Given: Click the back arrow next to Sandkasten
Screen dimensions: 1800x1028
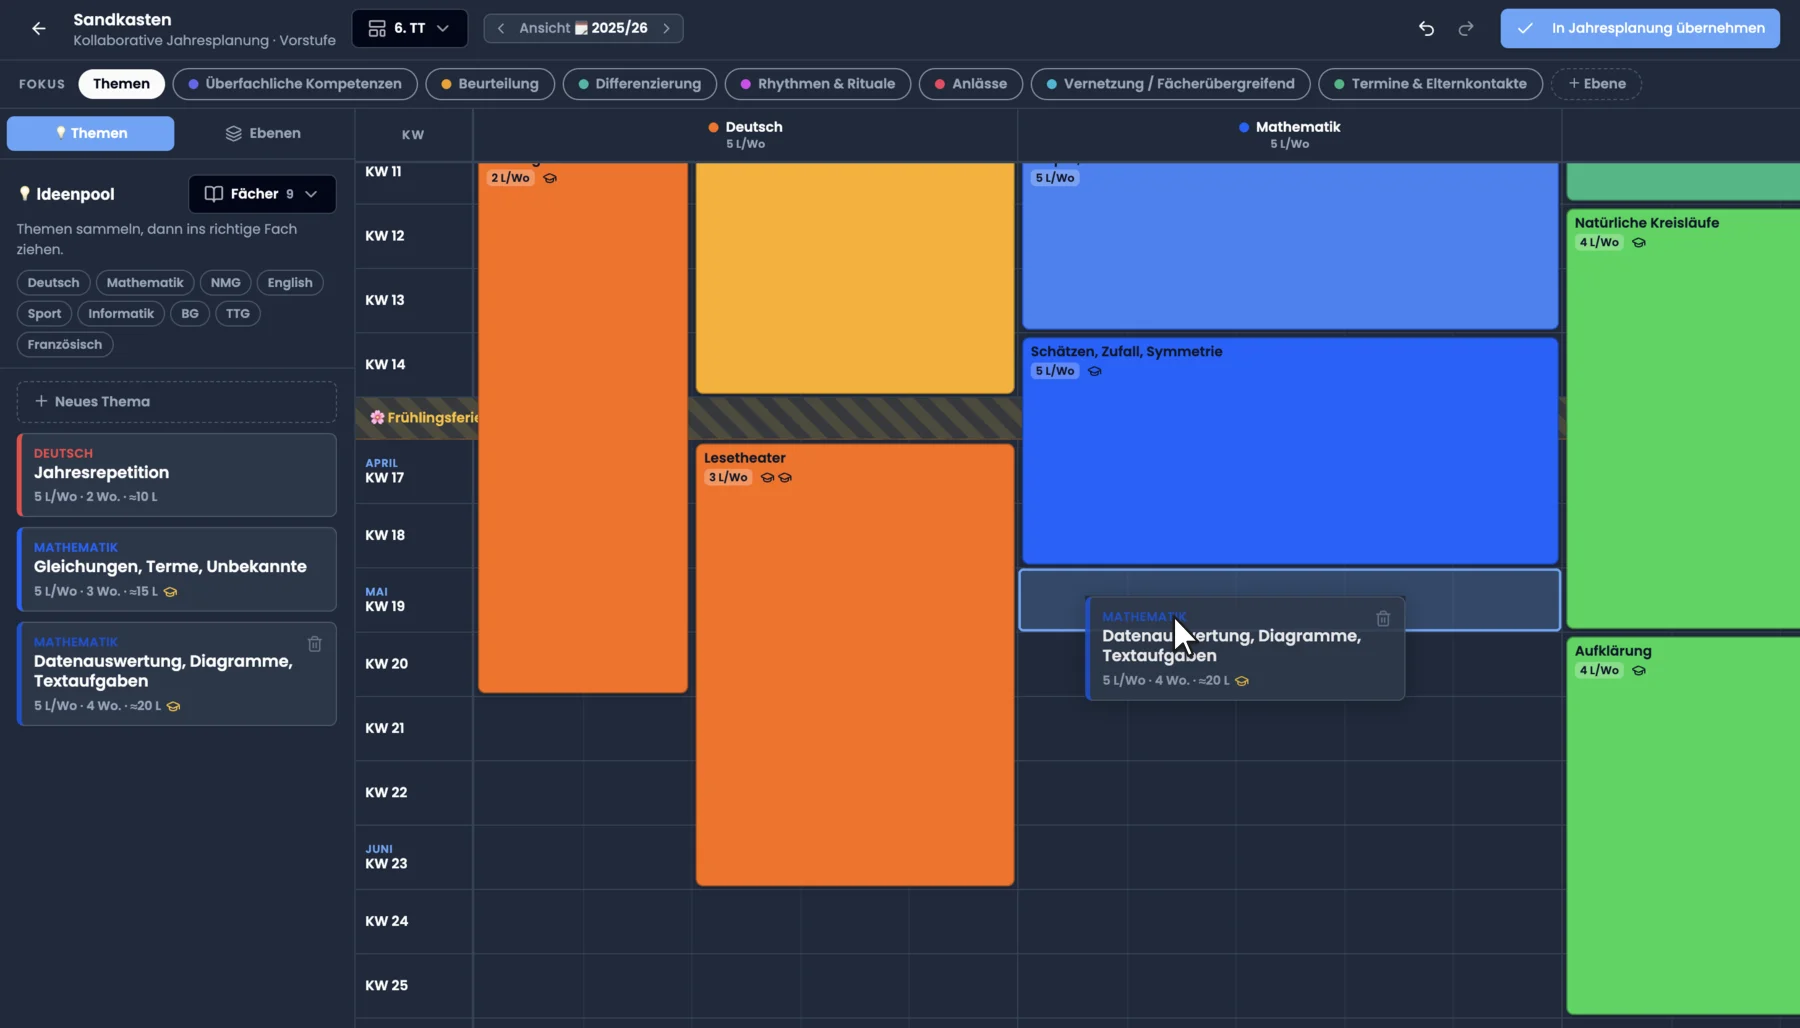Looking at the screenshot, I should coord(38,29).
